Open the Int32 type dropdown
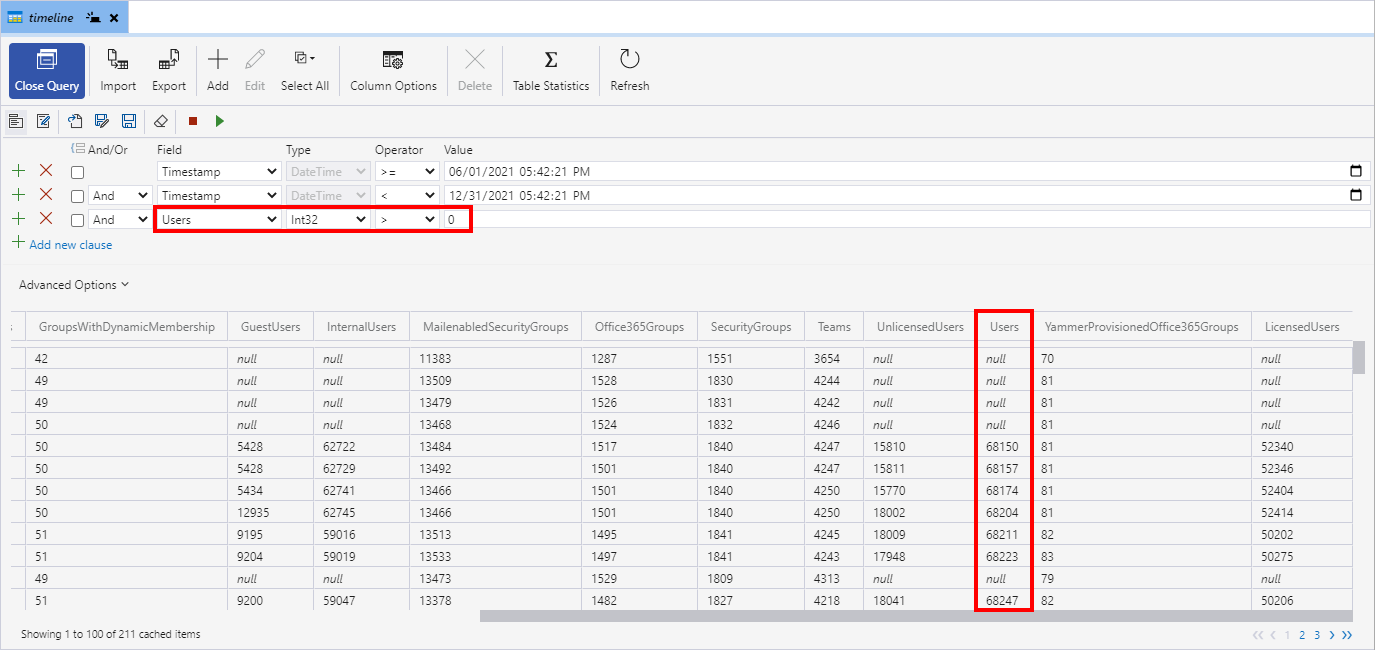This screenshot has width=1375, height=650. coord(328,219)
